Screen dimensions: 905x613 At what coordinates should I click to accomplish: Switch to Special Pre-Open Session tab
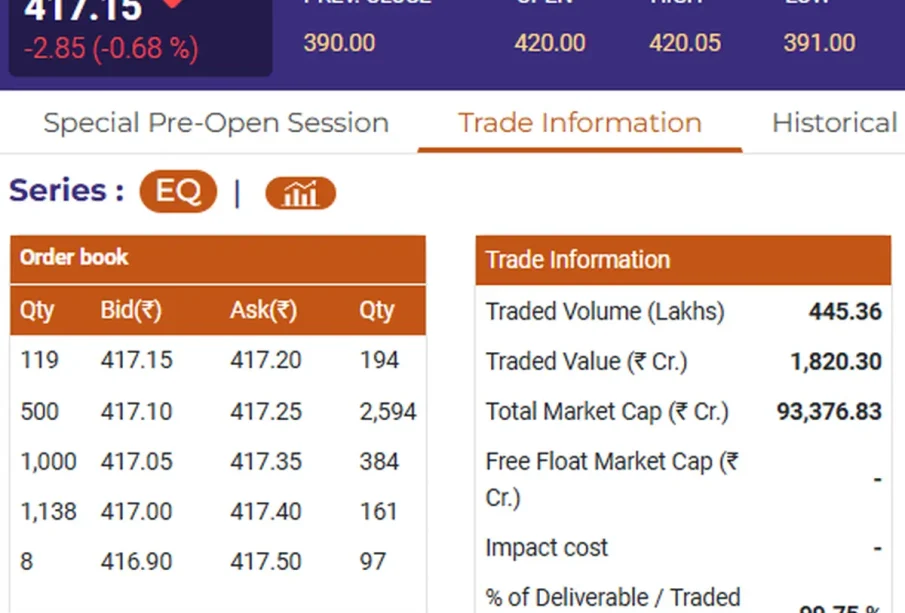216,123
